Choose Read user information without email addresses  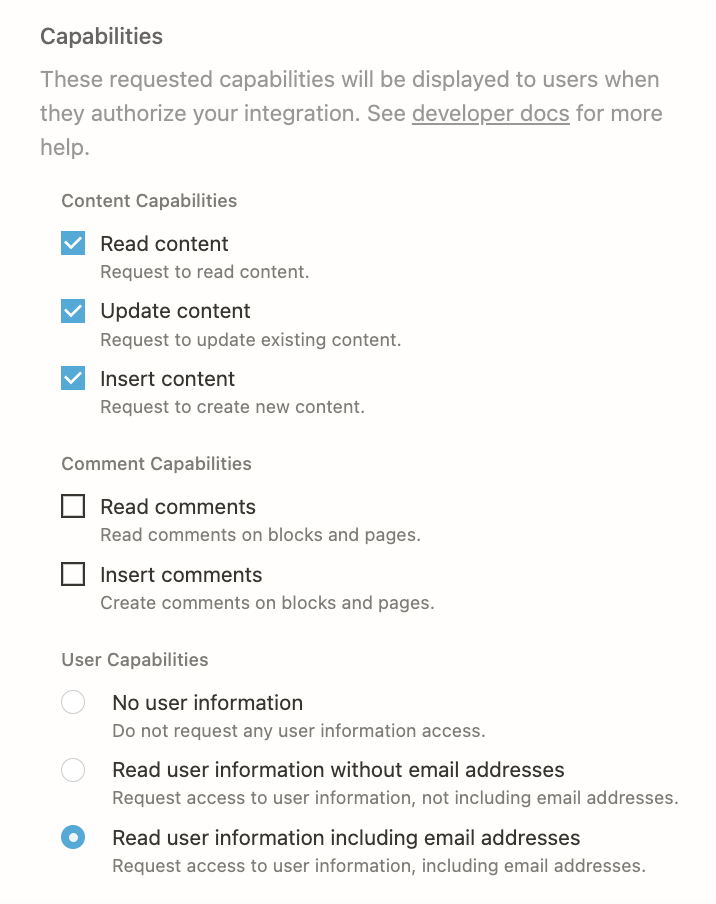click(x=72, y=770)
